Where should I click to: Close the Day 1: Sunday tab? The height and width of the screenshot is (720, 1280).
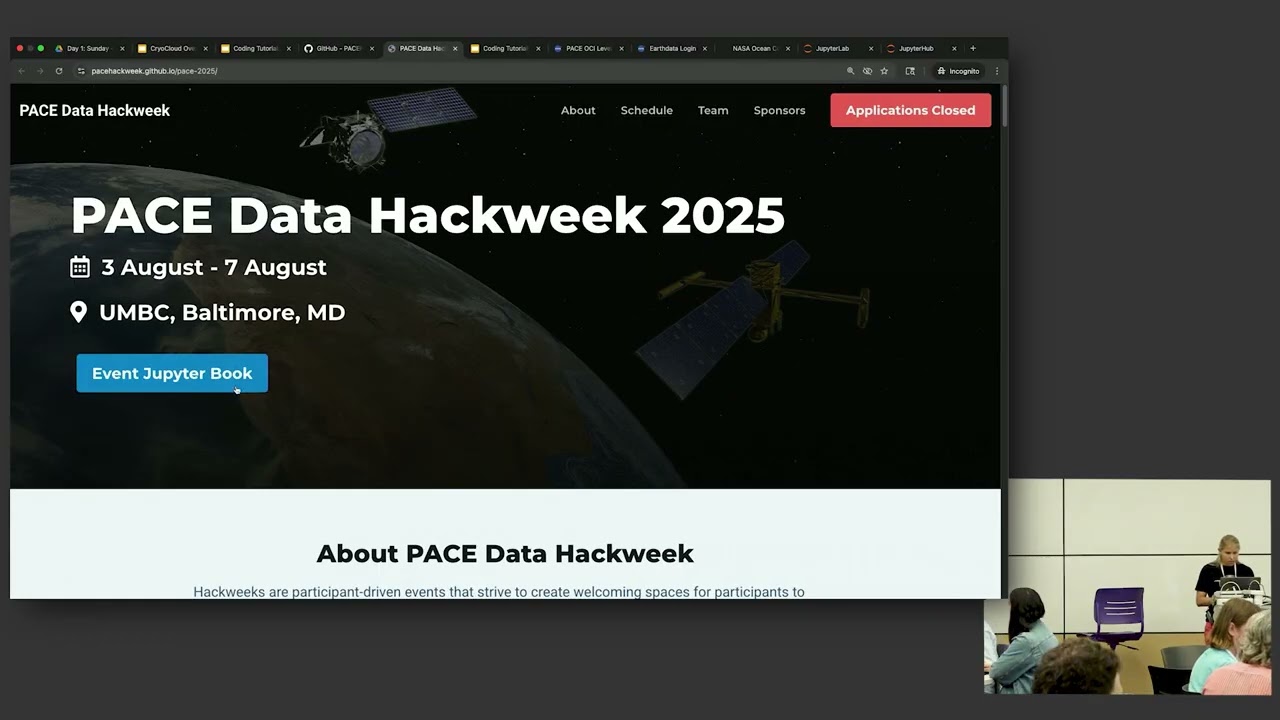tap(122, 48)
